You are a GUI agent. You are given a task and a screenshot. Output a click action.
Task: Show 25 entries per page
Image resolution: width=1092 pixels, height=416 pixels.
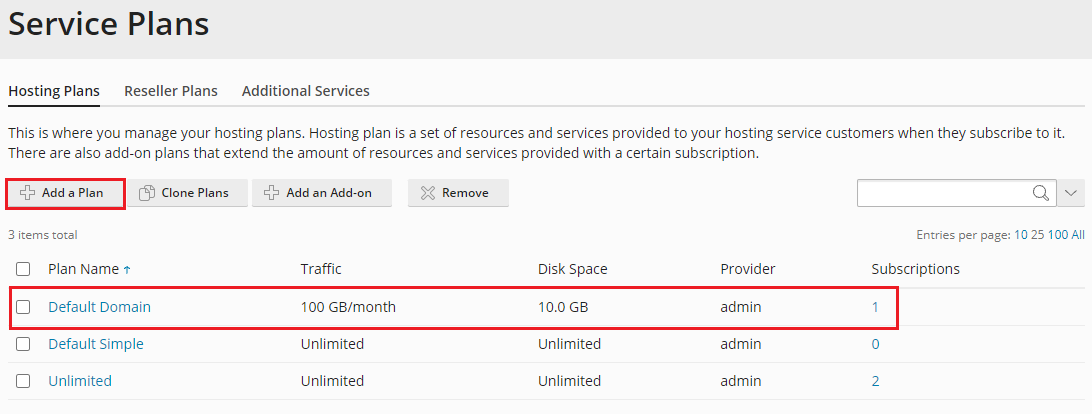pos(1038,235)
